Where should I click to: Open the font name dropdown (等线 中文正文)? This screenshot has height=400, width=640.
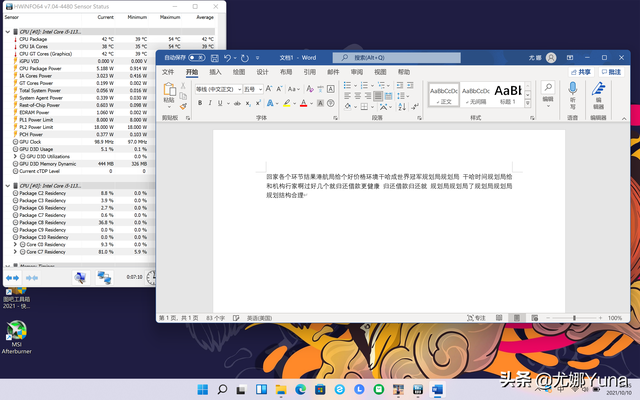(216, 89)
